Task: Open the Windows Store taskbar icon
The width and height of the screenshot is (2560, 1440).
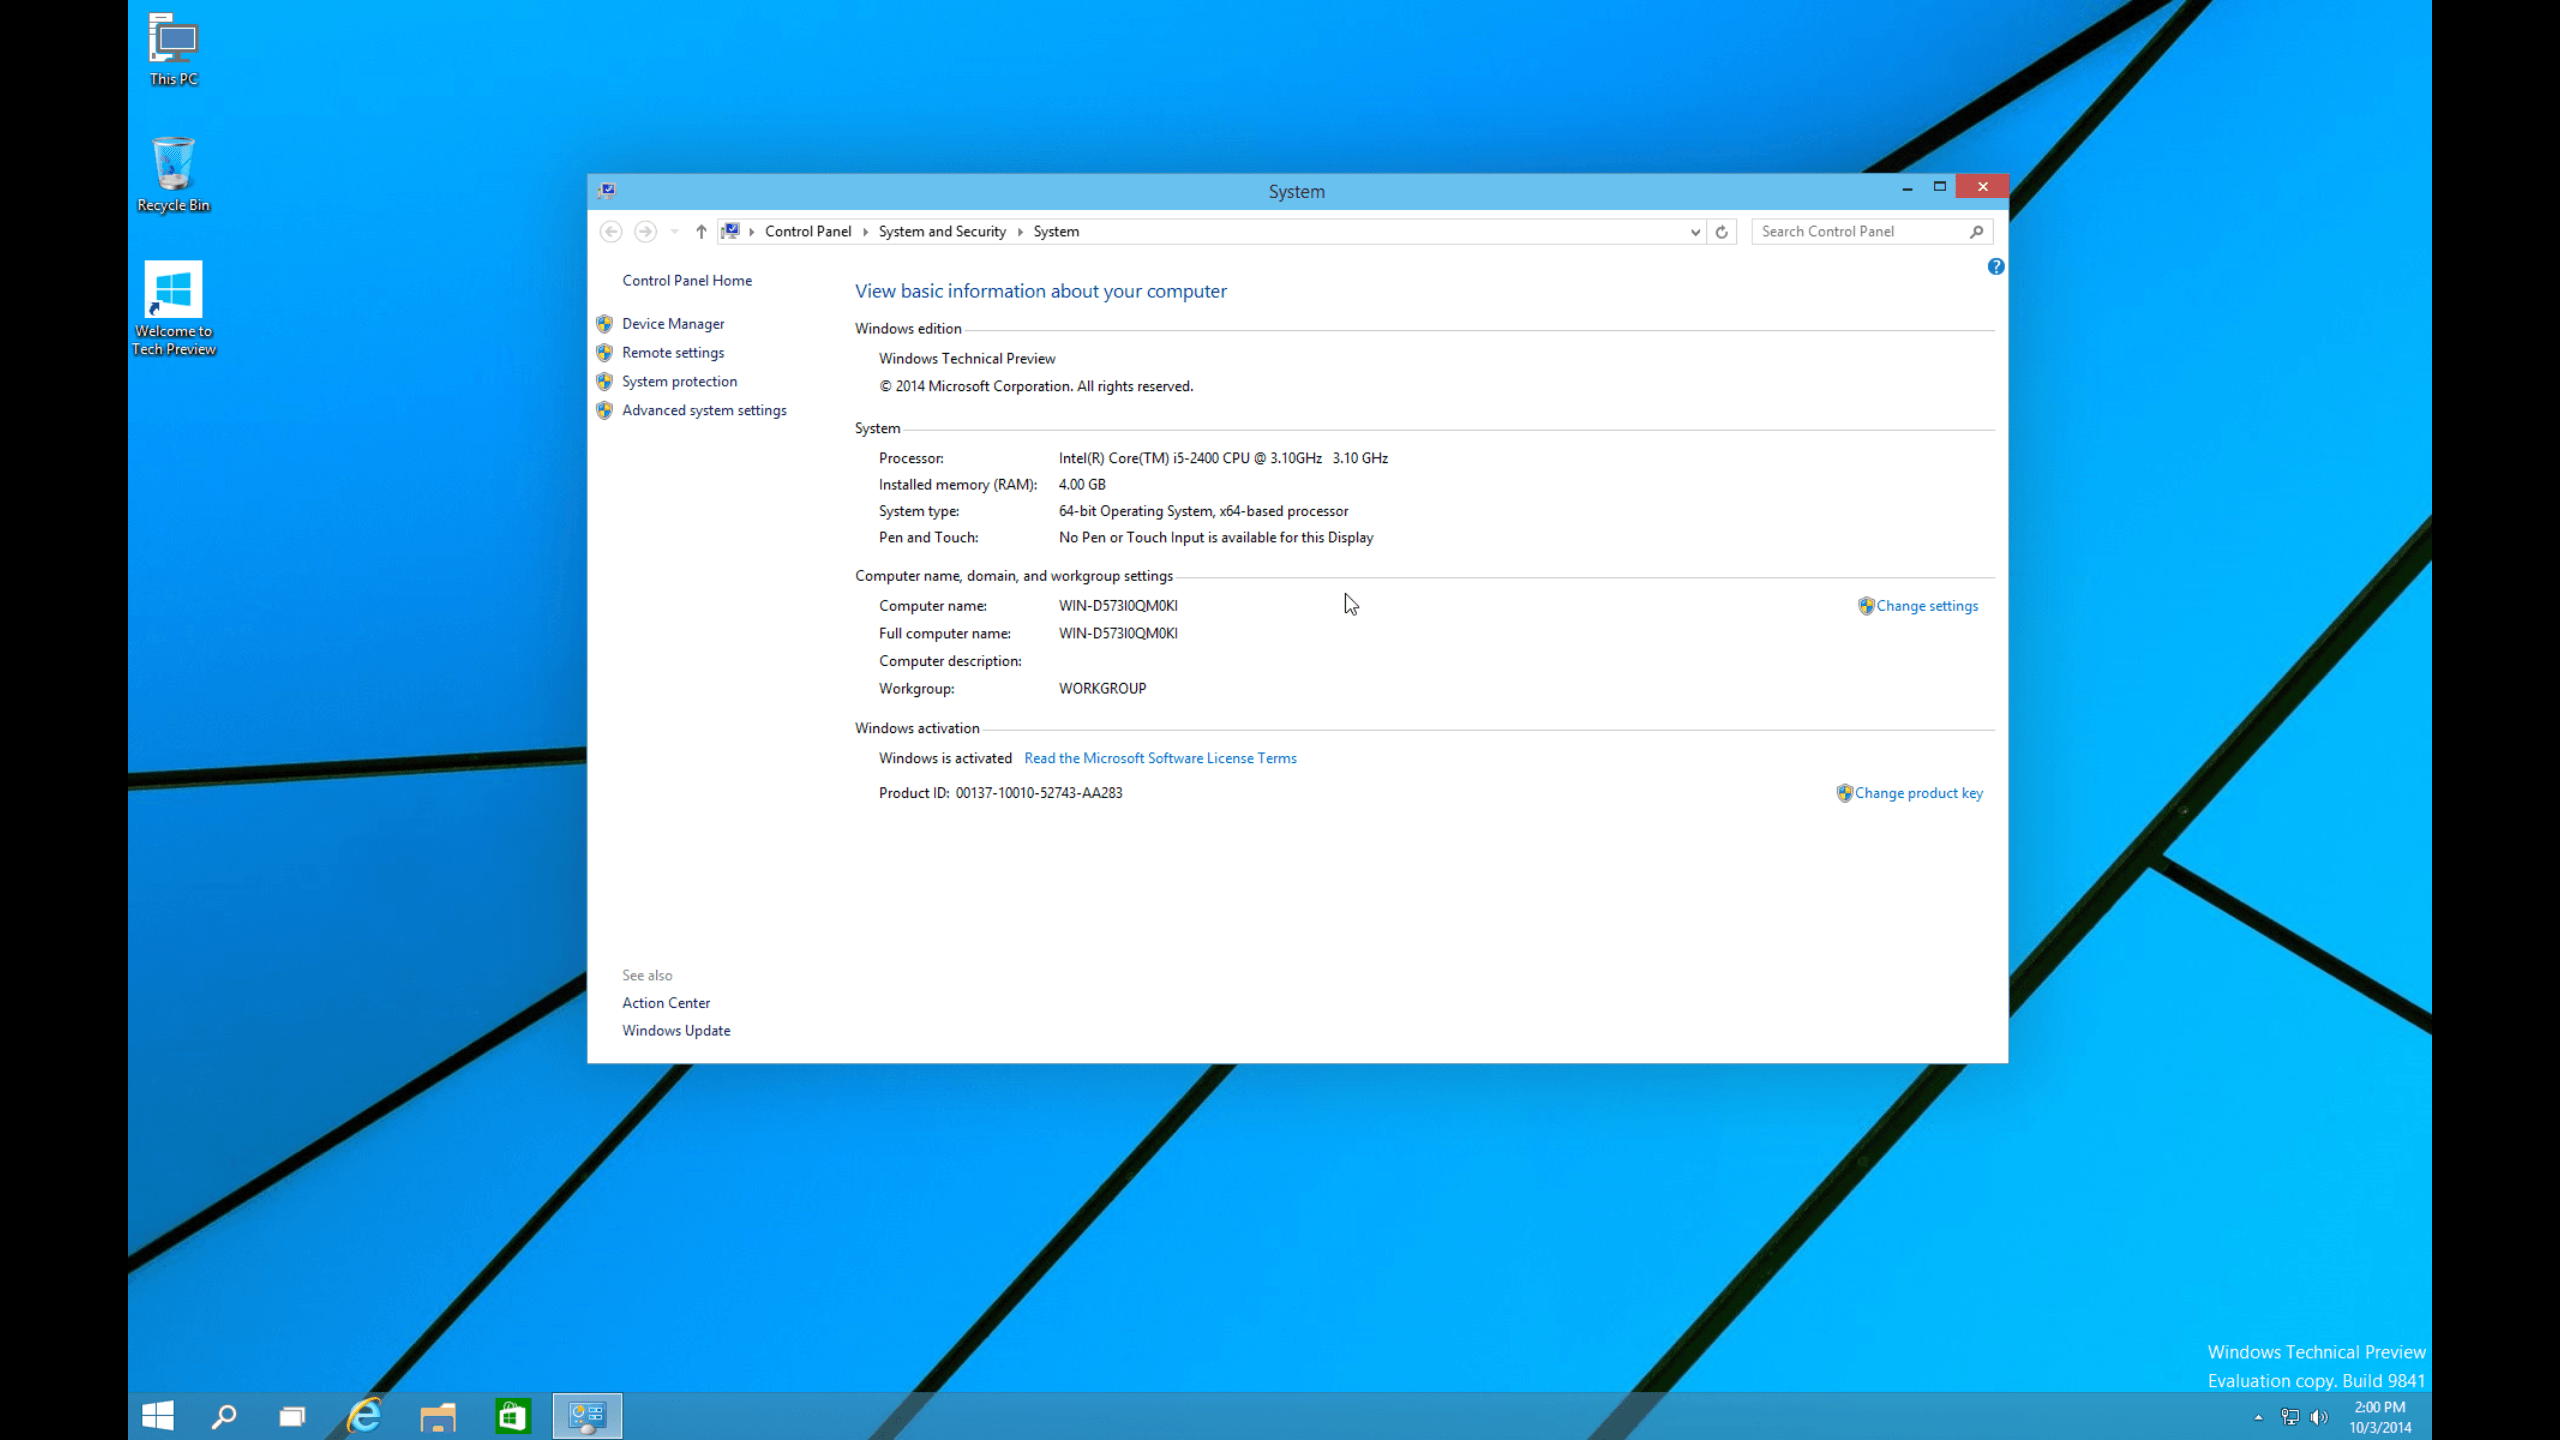Action: (x=513, y=1416)
